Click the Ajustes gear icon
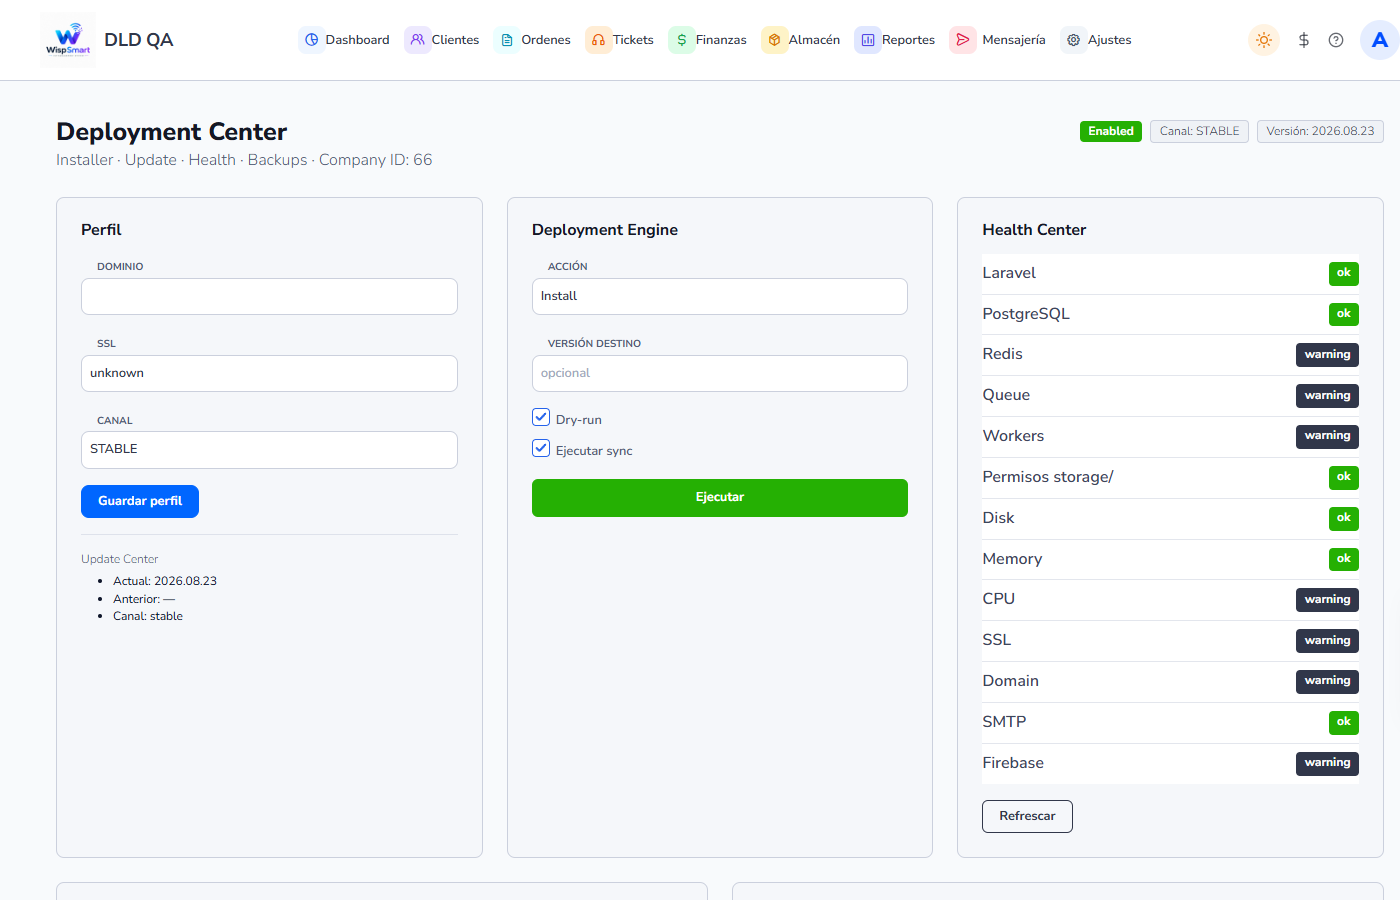Screen dimensions: 1400x900 tap(1073, 40)
